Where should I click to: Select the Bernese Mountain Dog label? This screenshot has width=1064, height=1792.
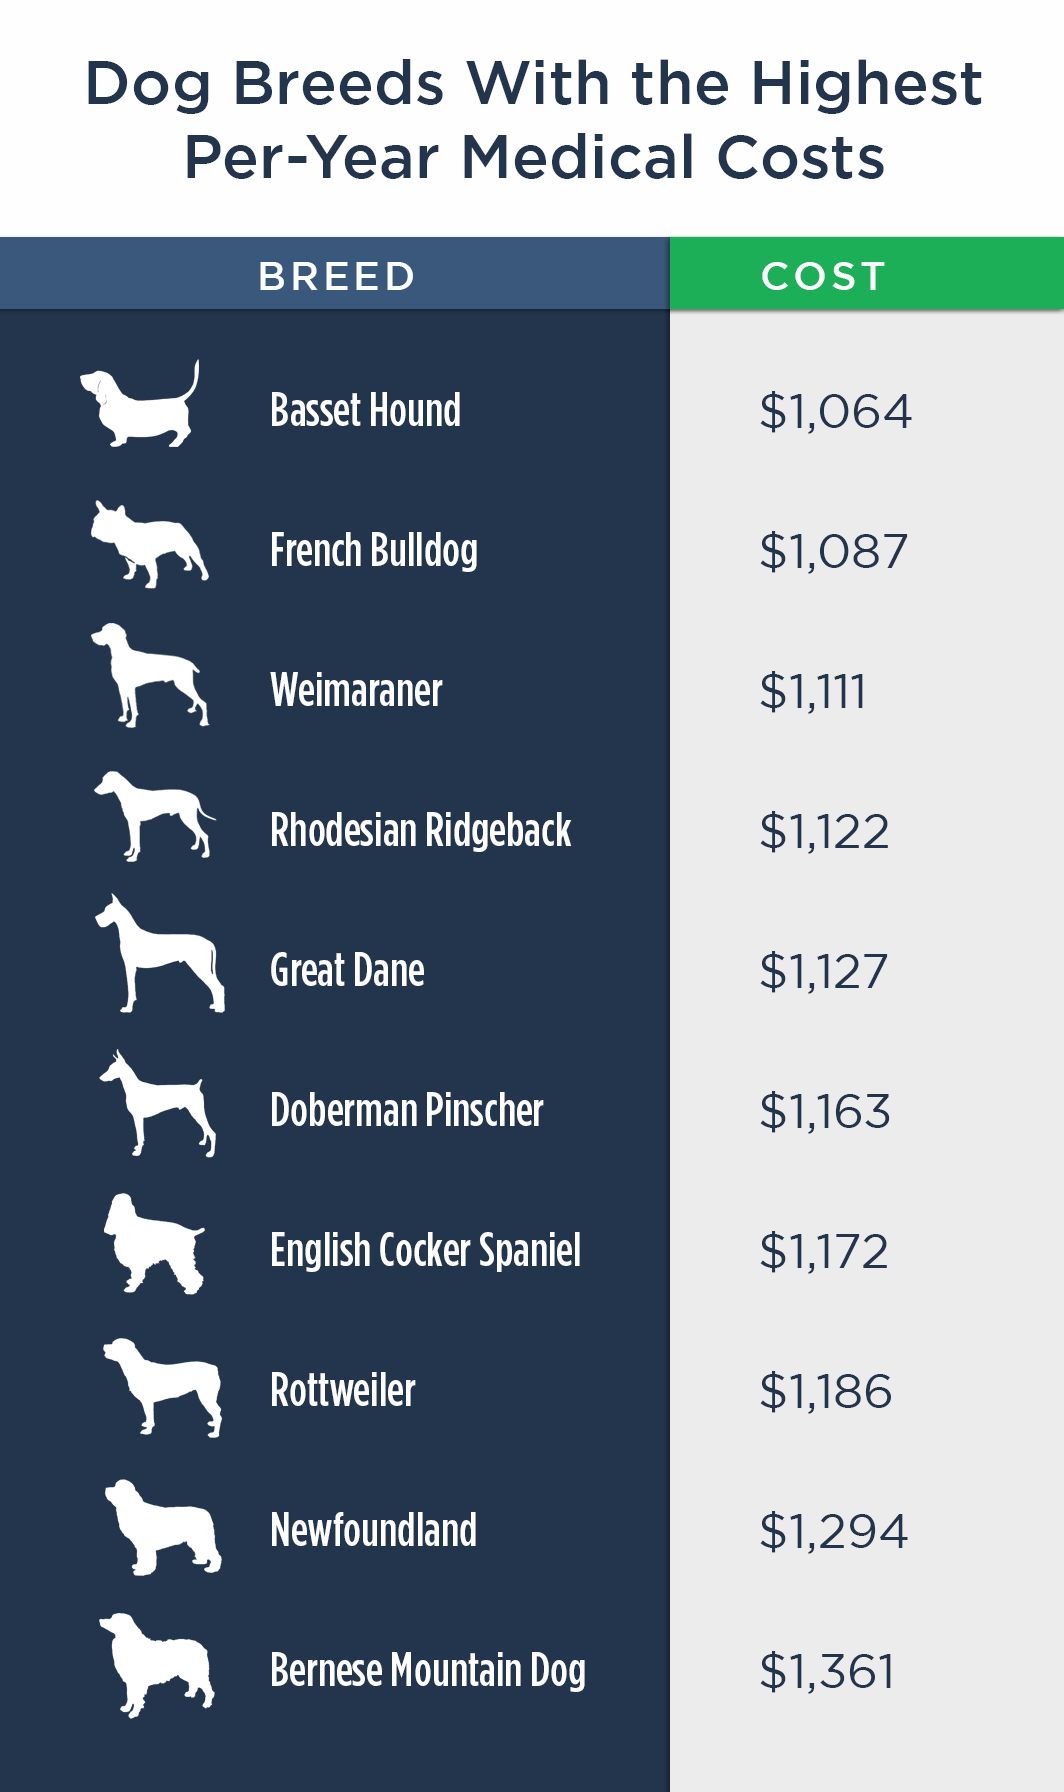428,1670
